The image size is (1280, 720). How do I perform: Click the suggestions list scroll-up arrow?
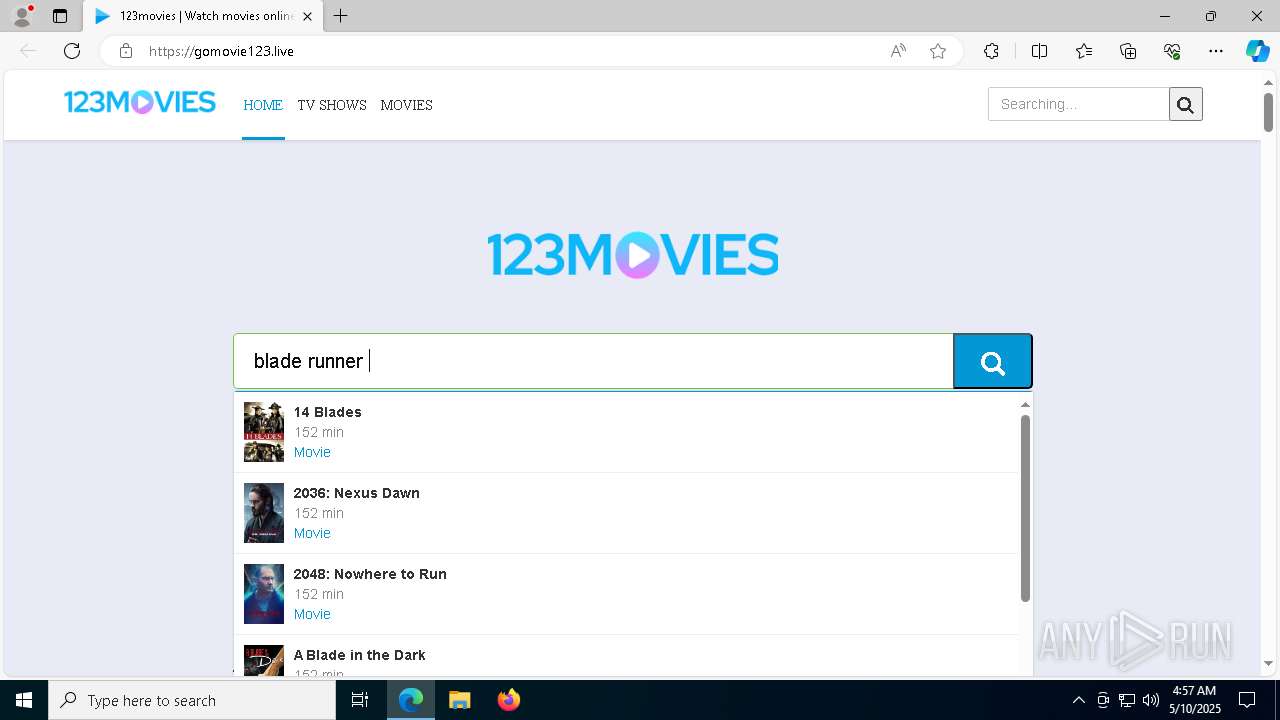point(1025,404)
